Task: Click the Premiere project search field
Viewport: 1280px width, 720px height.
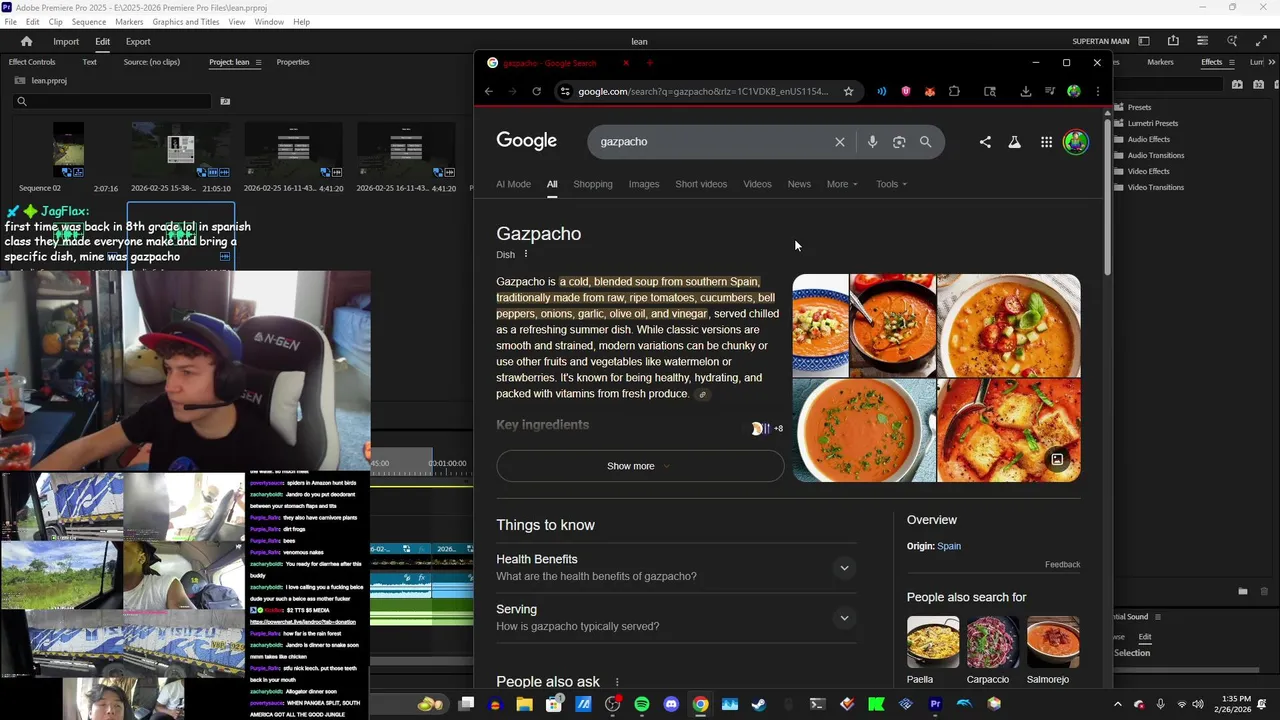Action: [x=112, y=101]
